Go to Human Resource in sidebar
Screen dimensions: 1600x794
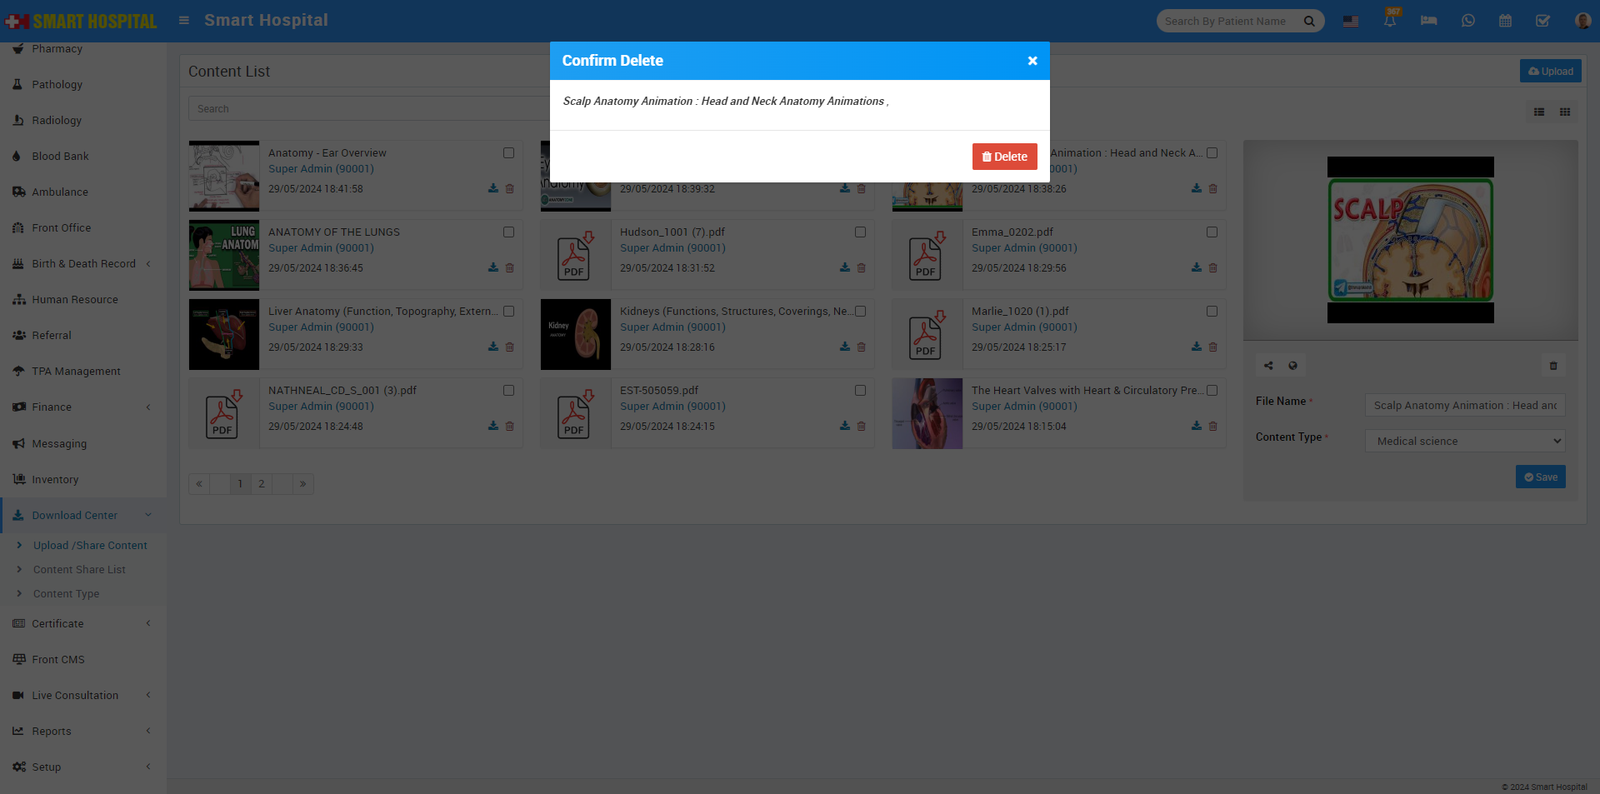tap(74, 300)
